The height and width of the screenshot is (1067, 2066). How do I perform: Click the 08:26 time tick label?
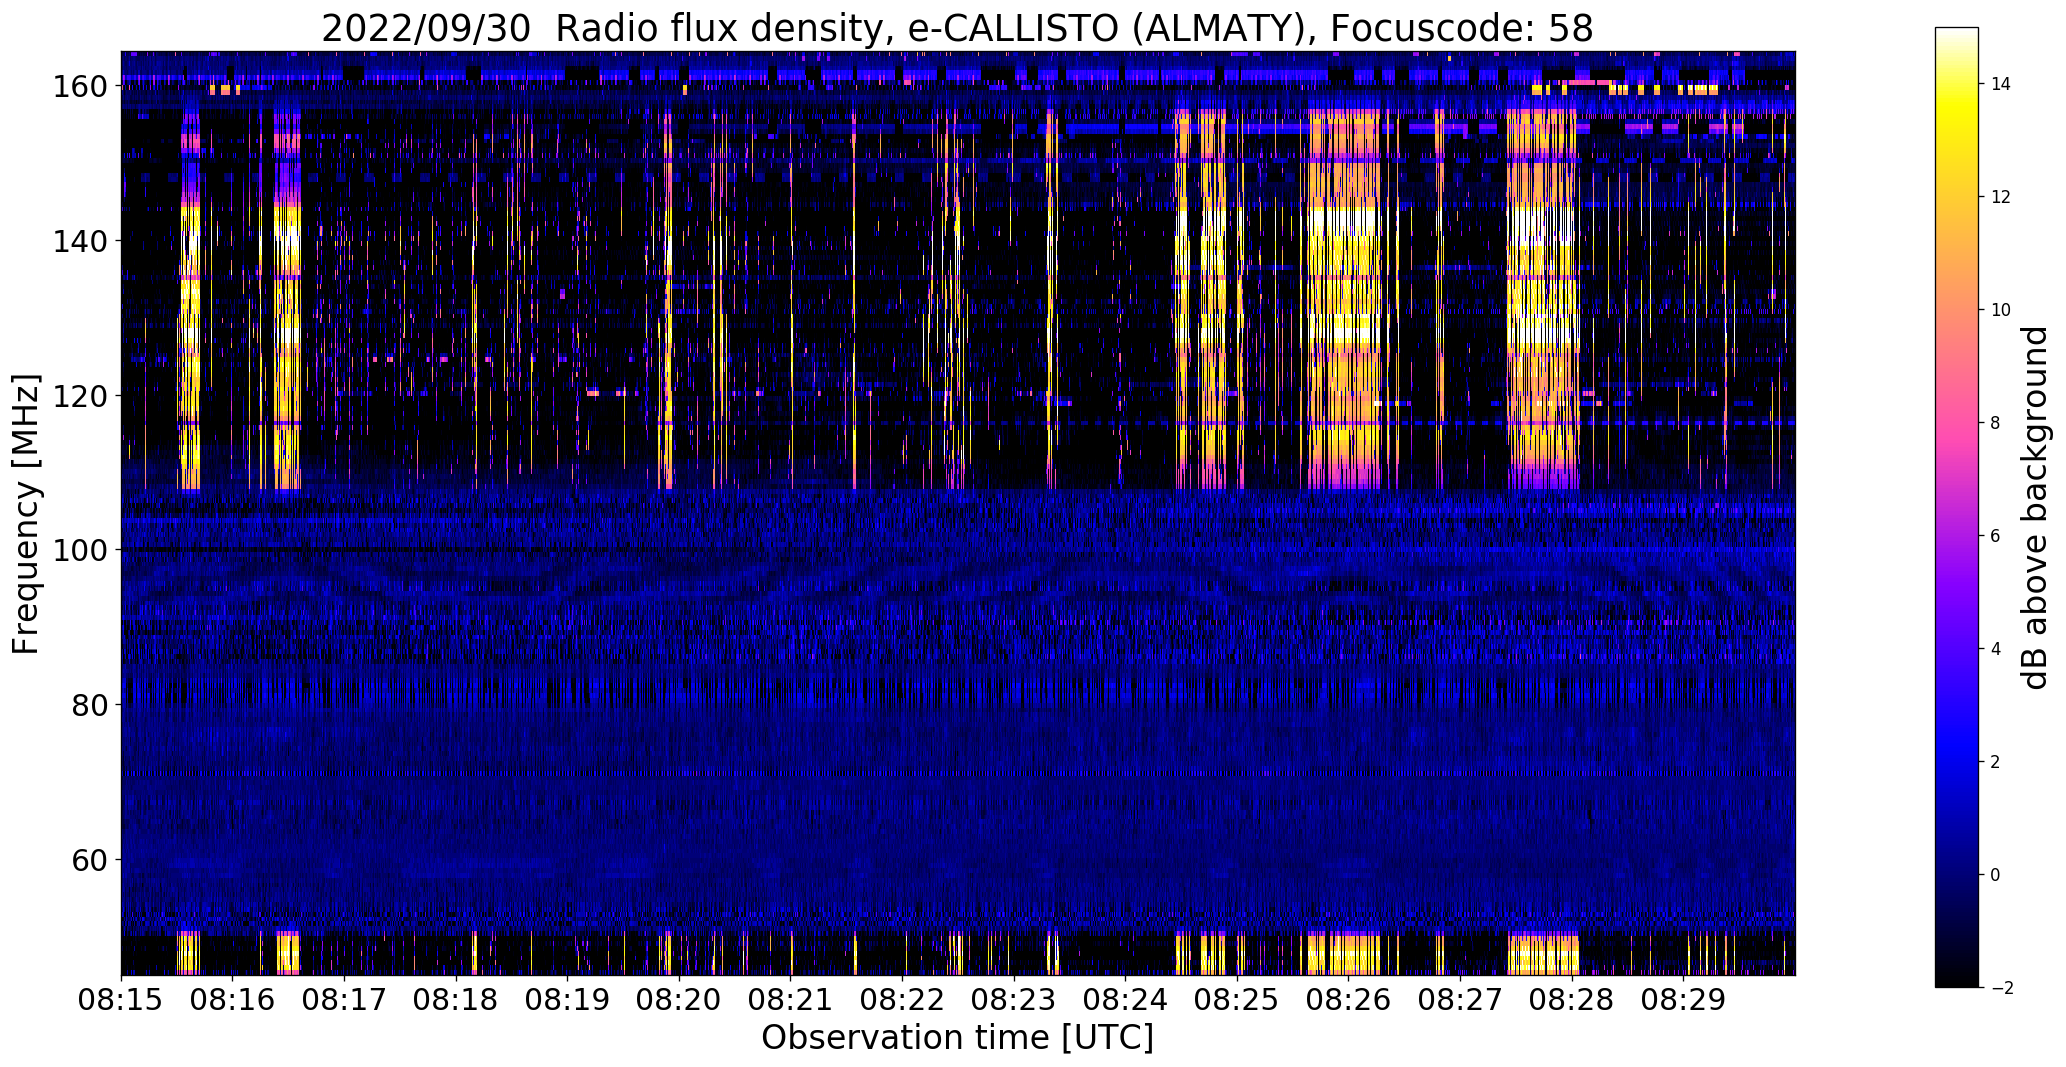(x=1349, y=999)
